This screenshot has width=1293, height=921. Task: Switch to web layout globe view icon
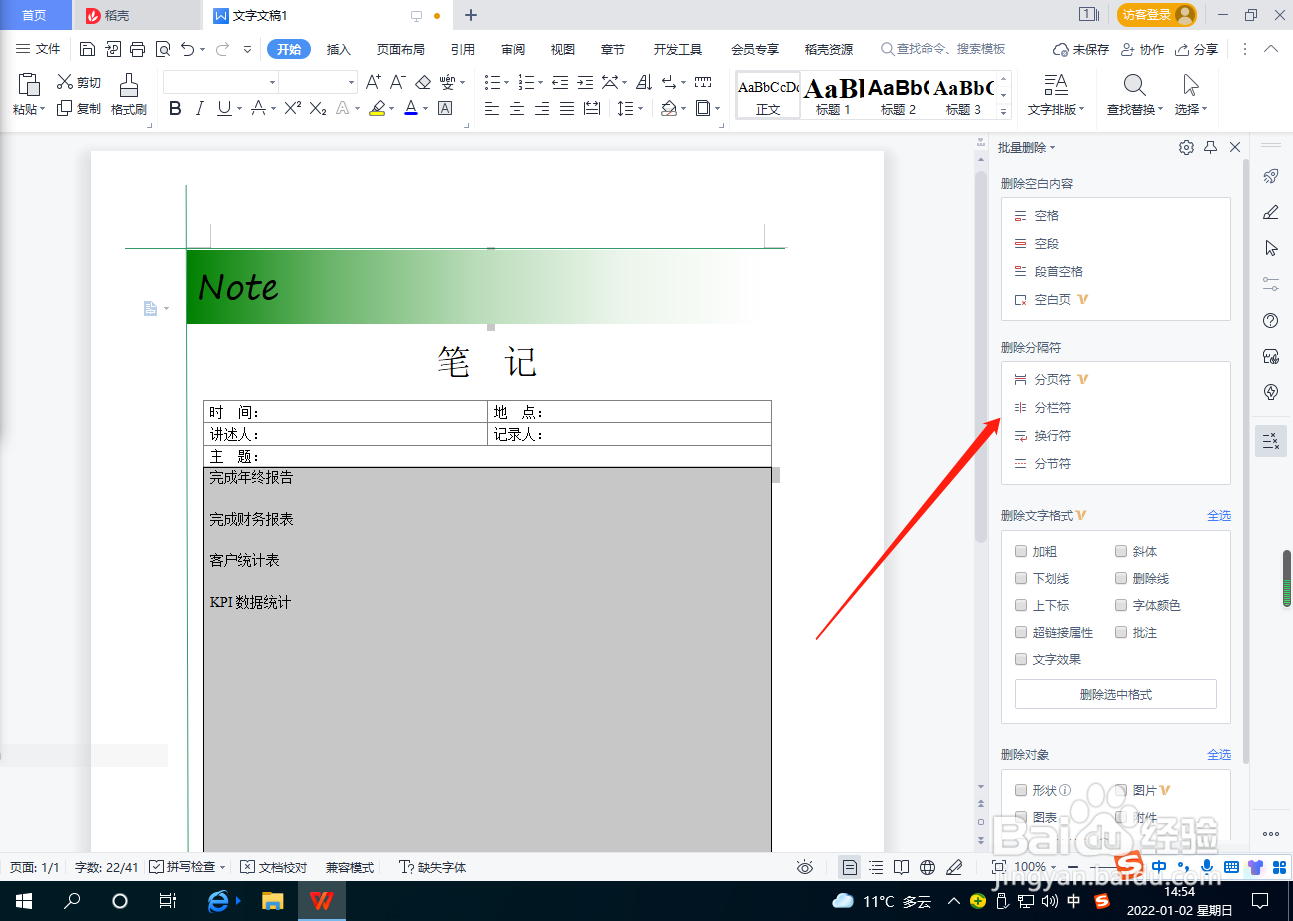(x=928, y=867)
